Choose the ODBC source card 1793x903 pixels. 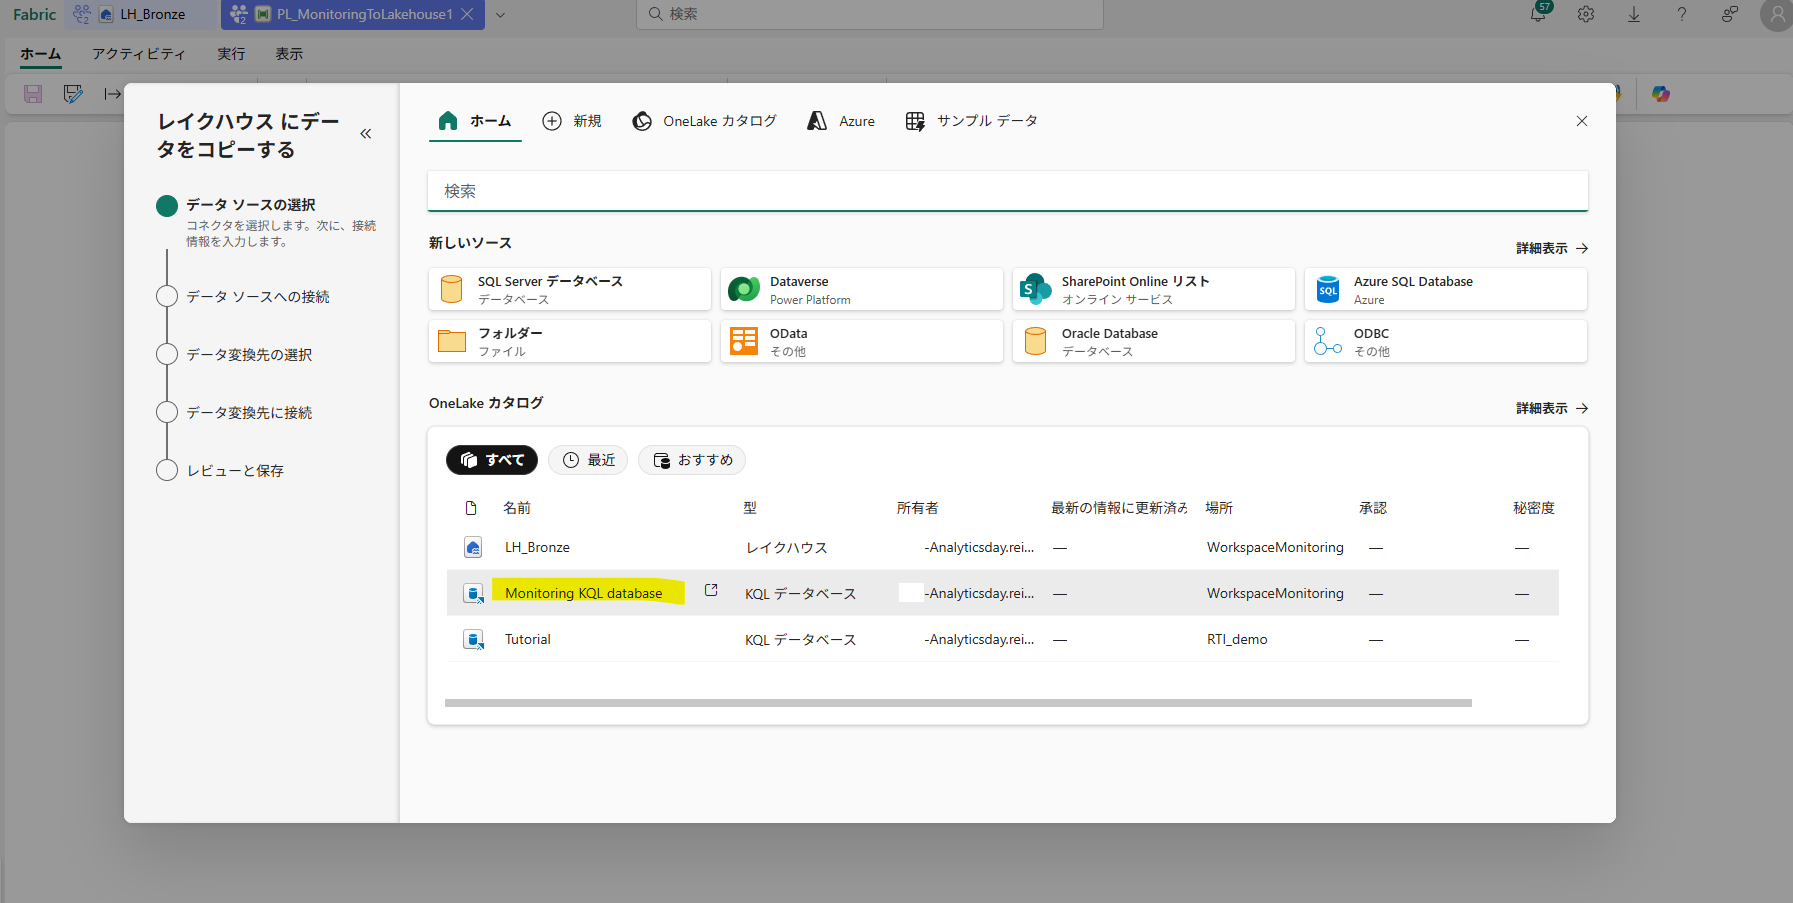coord(1446,342)
